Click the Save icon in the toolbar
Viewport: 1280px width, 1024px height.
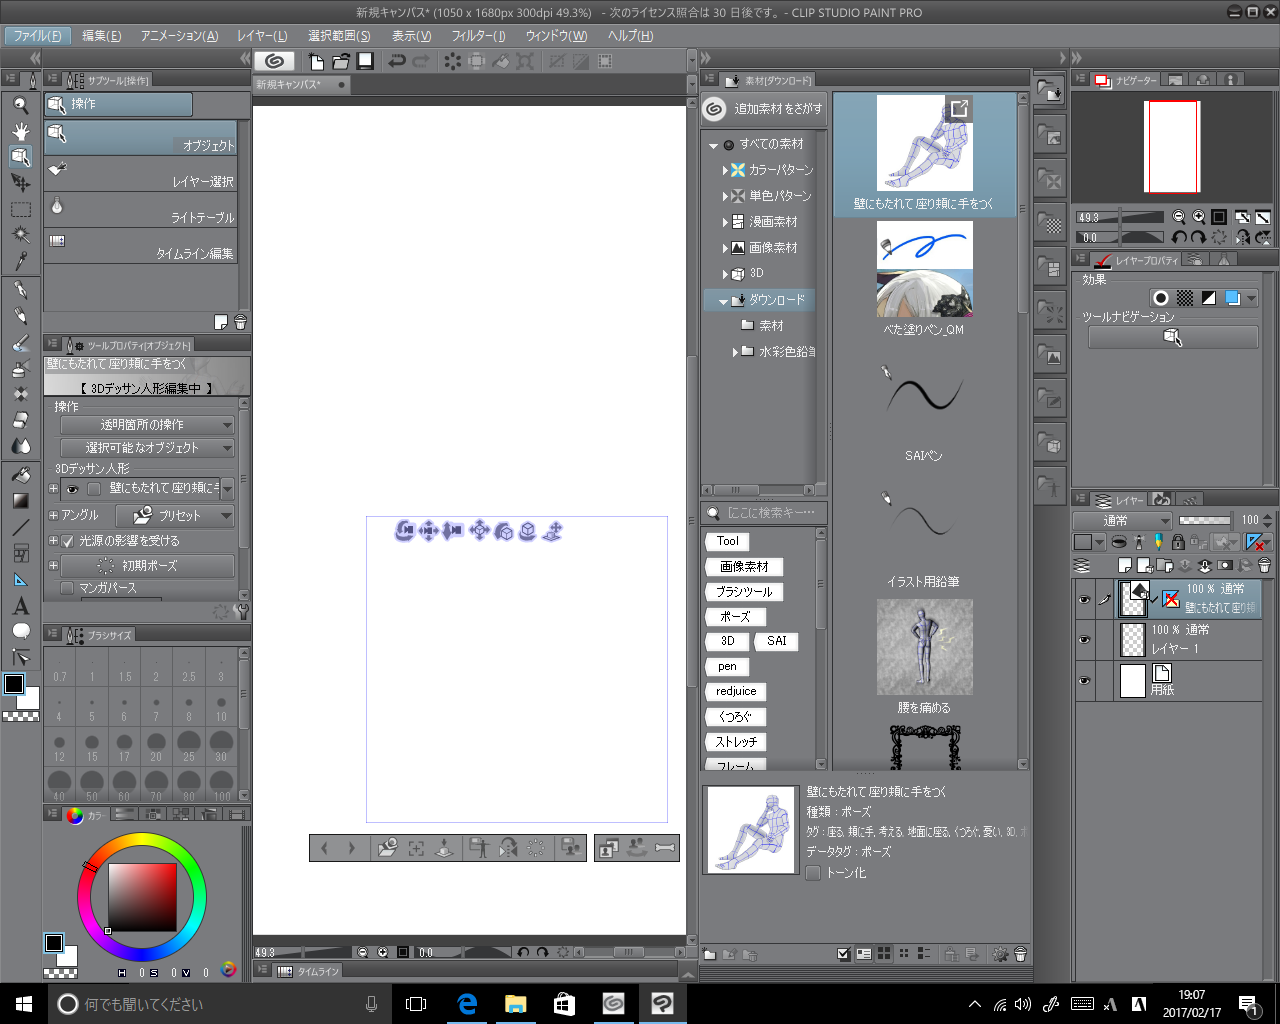[x=366, y=61]
